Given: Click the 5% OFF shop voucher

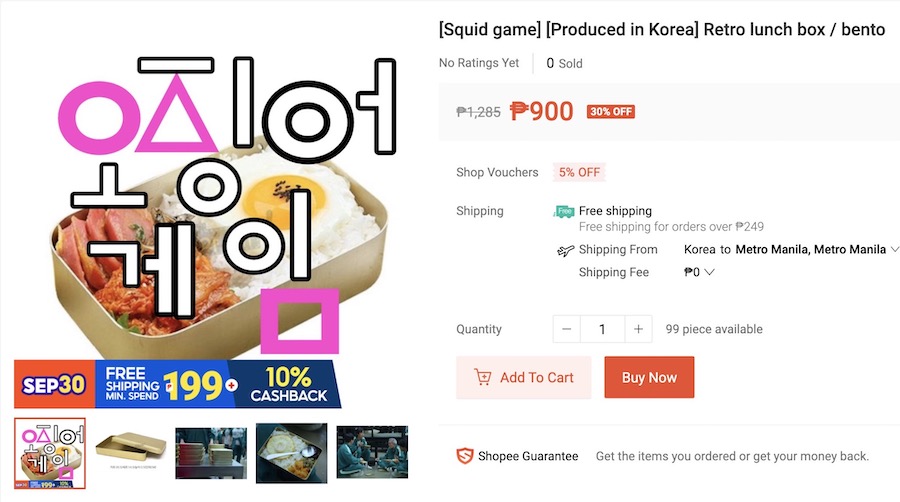Looking at the screenshot, I should pos(579,172).
